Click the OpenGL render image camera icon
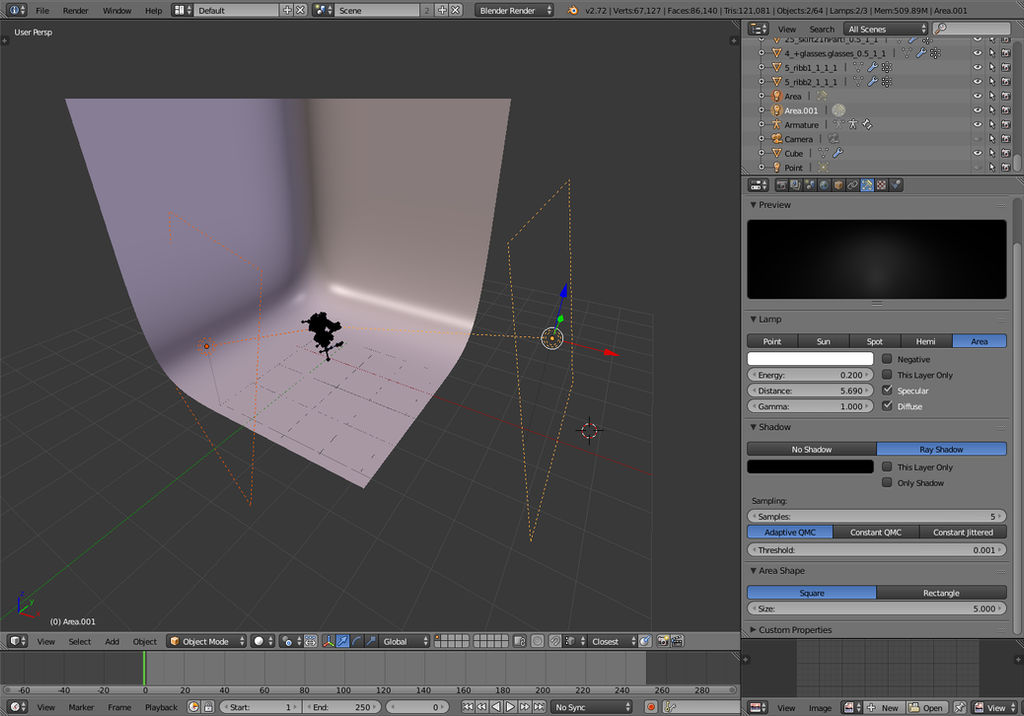This screenshot has height=716, width=1024. [x=663, y=642]
